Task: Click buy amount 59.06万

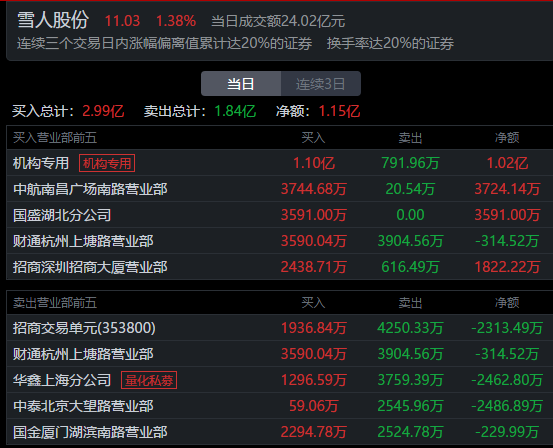Action: [x=314, y=406]
